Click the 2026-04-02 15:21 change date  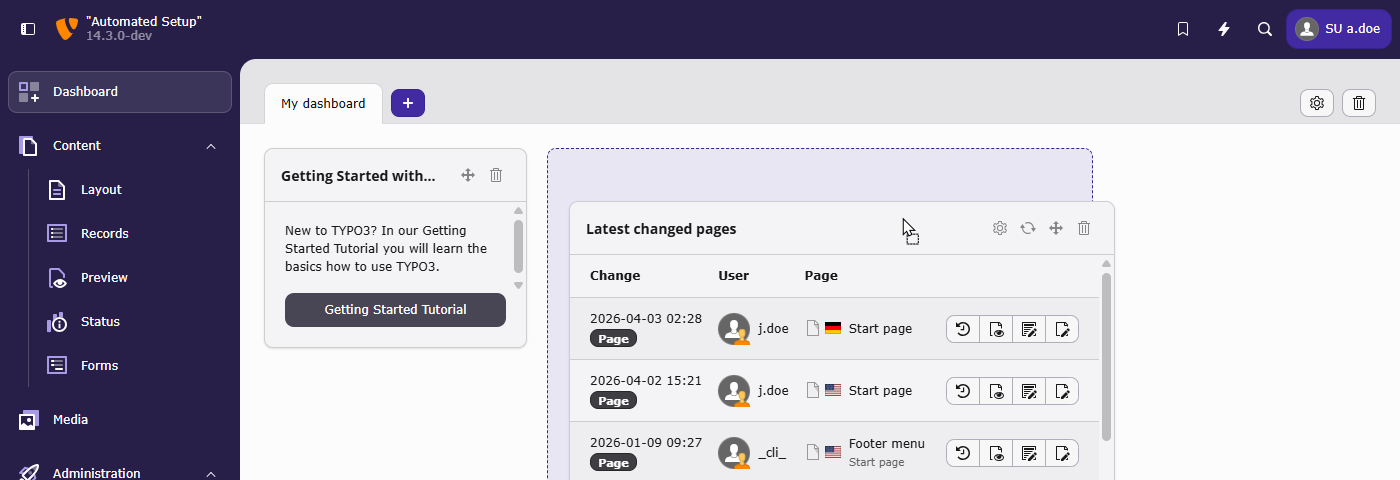646,380
